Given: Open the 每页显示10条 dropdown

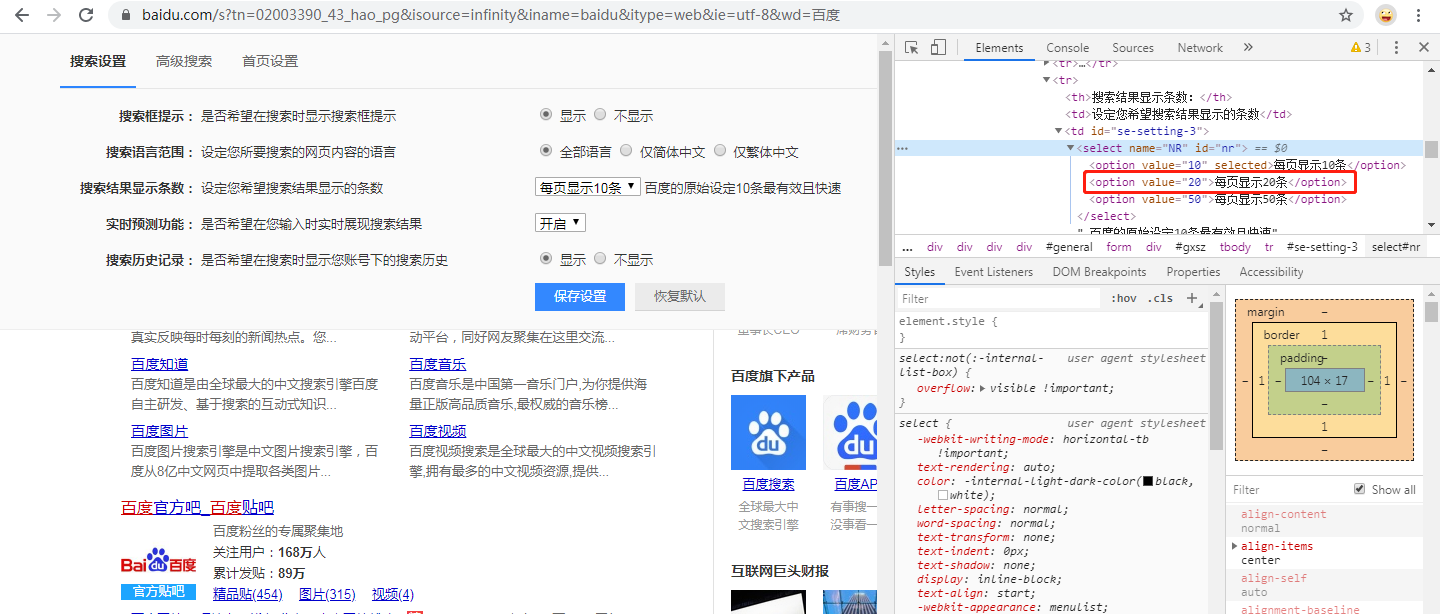Looking at the screenshot, I should click(x=587, y=186).
